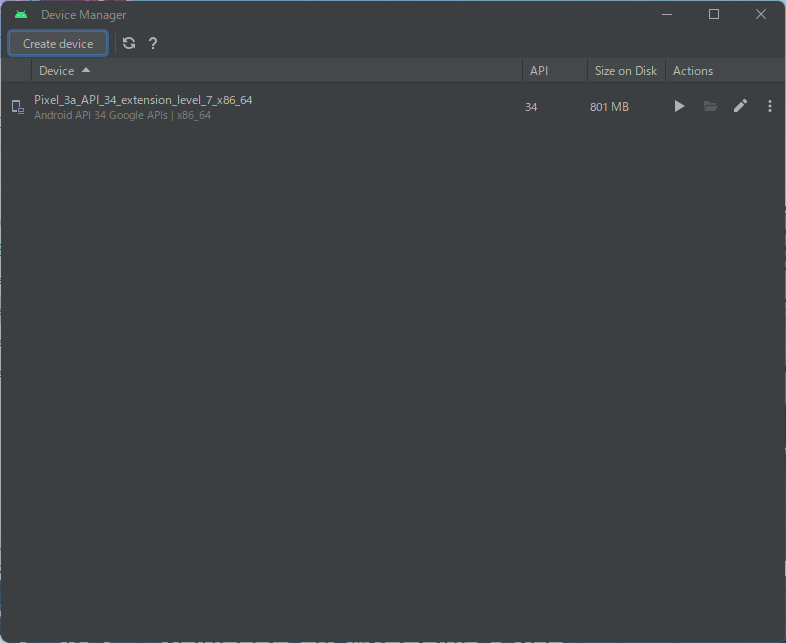Refresh the device list

(x=129, y=43)
